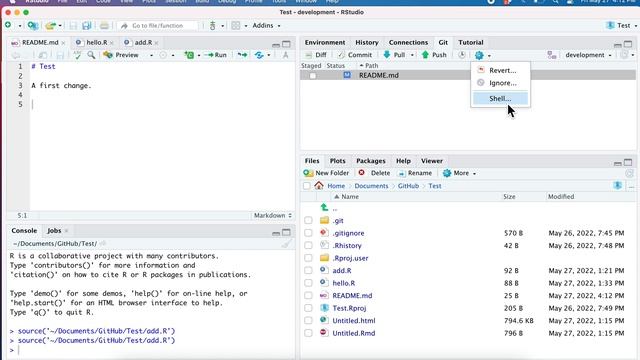
Task: Open README.md file link in Files
Action: pos(352,296)
